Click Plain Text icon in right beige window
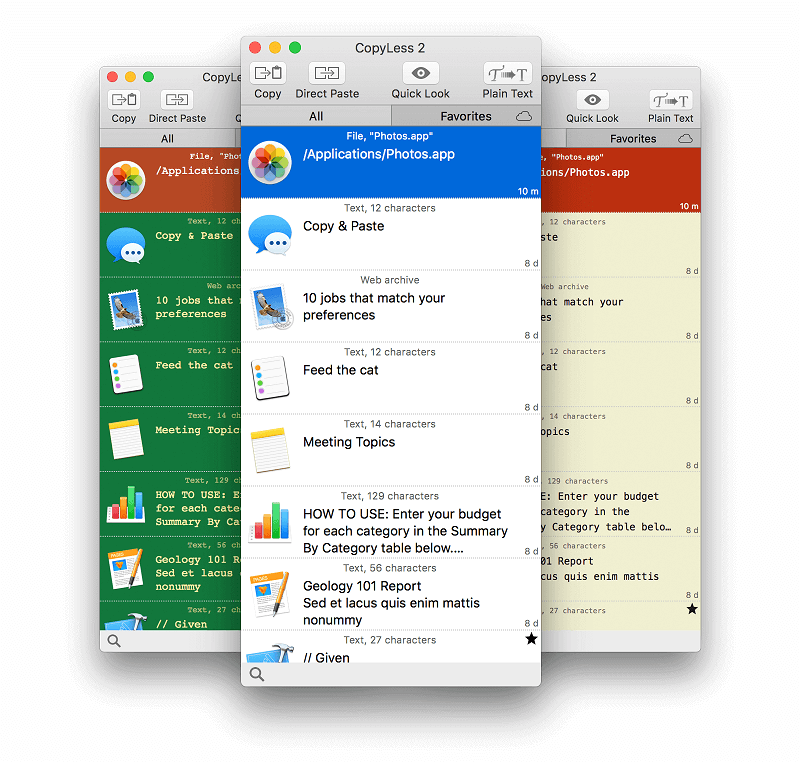 (x=670, y=99)
